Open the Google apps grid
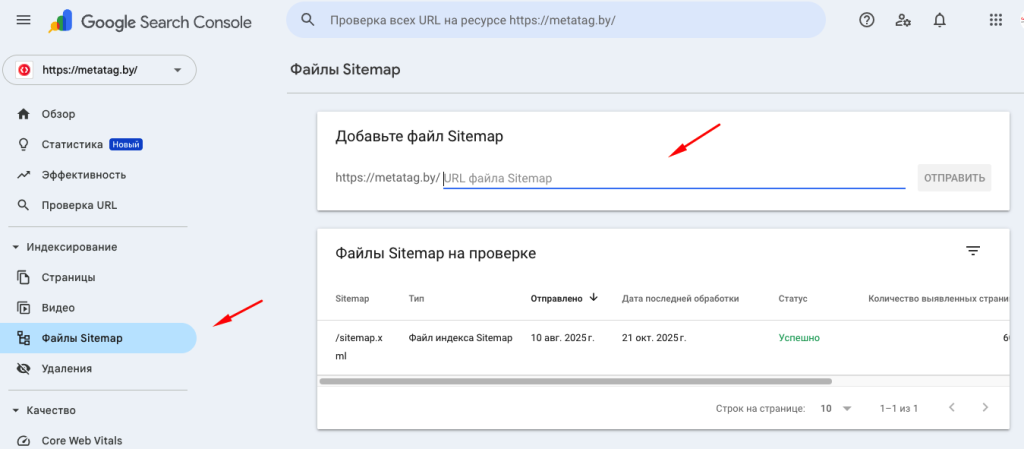1024x449 pixels. (x=995, y=20)
